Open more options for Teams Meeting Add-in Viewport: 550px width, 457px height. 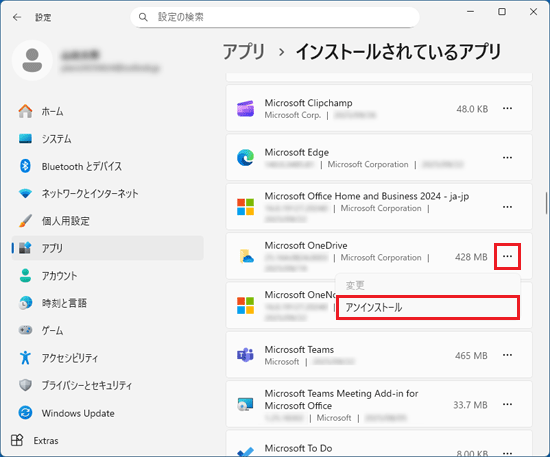tap(507, 404)
